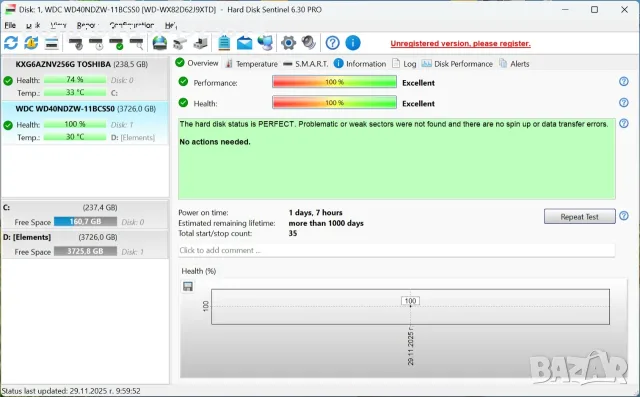Click the globe with monitor toolbar icon
Screen dimensions: 640x397
[265, 43]
